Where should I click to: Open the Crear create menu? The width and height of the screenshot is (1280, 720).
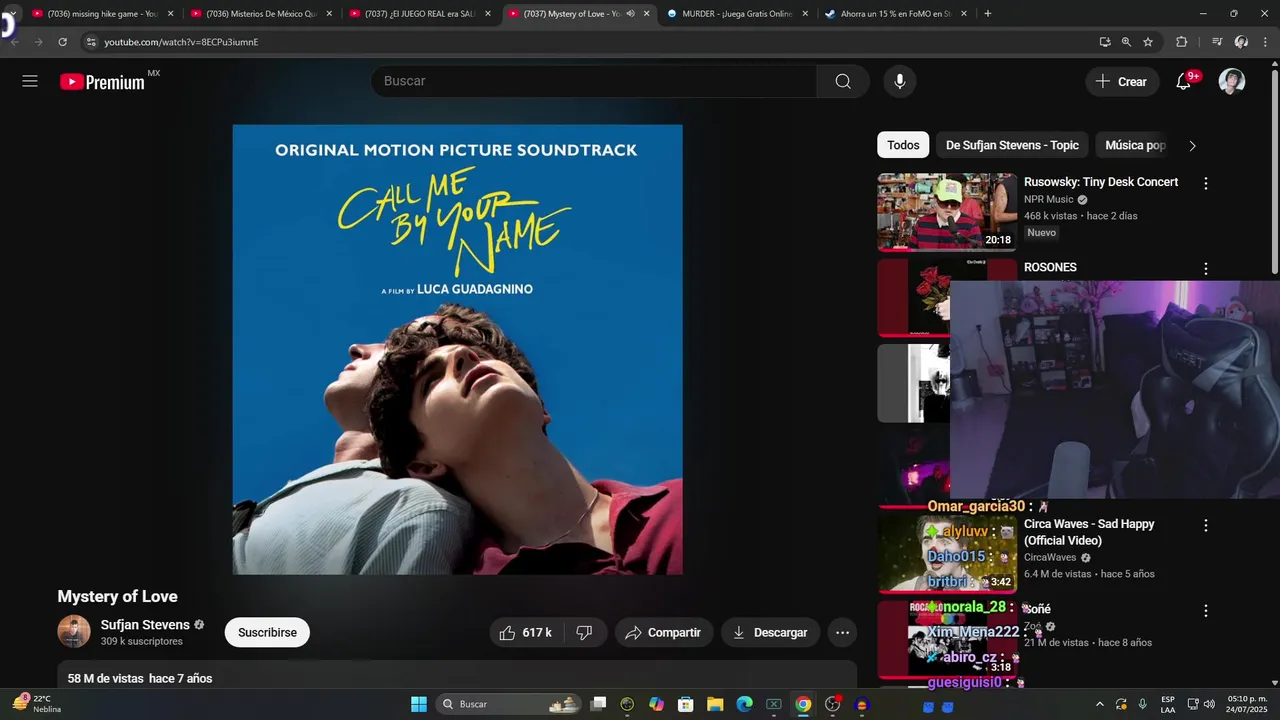point(1122,81)
